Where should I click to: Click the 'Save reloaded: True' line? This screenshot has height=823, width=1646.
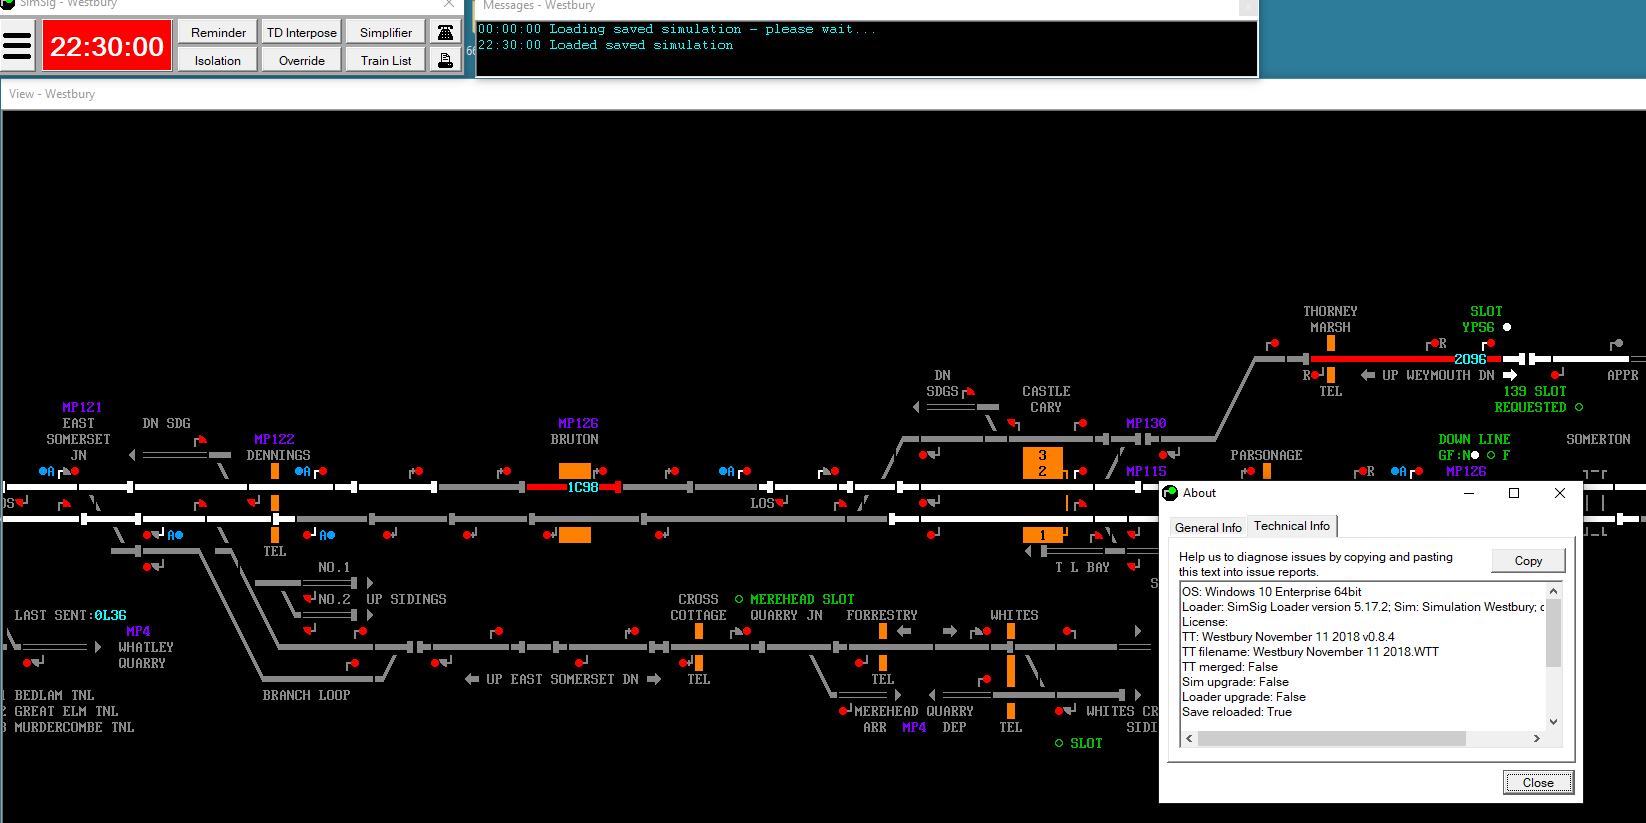[x=1237, y=712]
